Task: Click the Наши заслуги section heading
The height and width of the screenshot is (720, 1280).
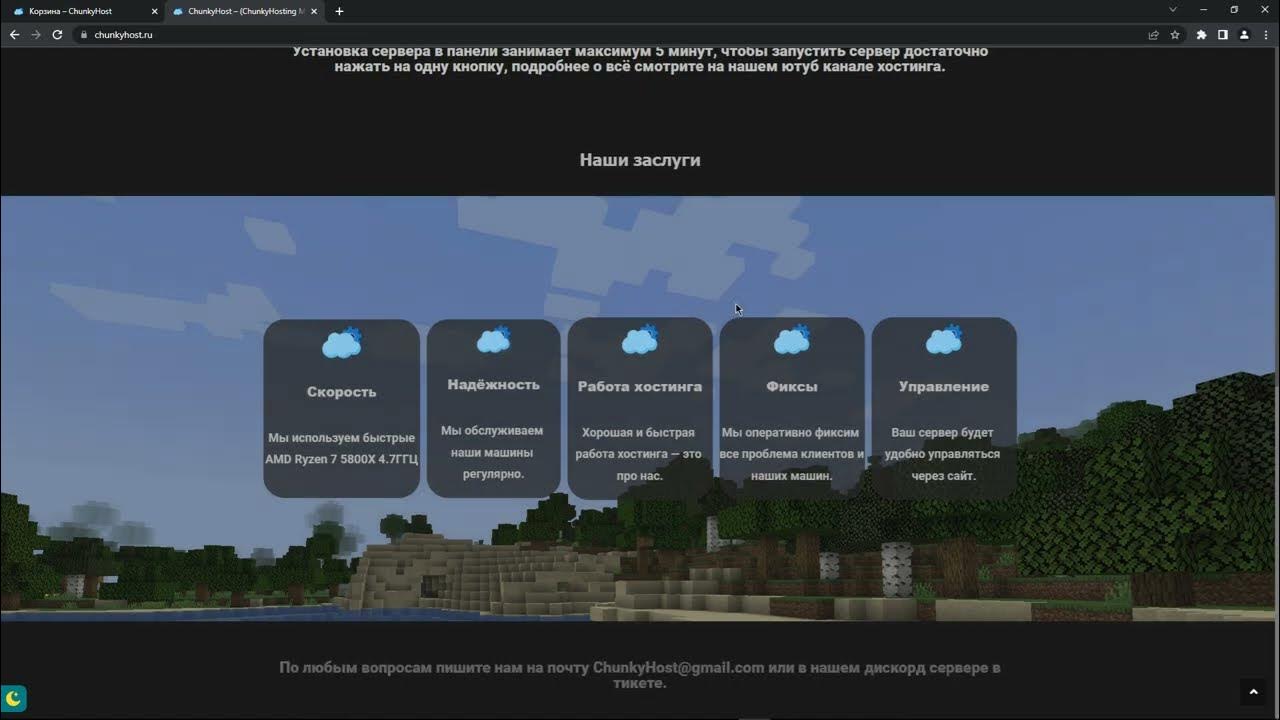Action: pyautogui.click(x=640, y=160)
